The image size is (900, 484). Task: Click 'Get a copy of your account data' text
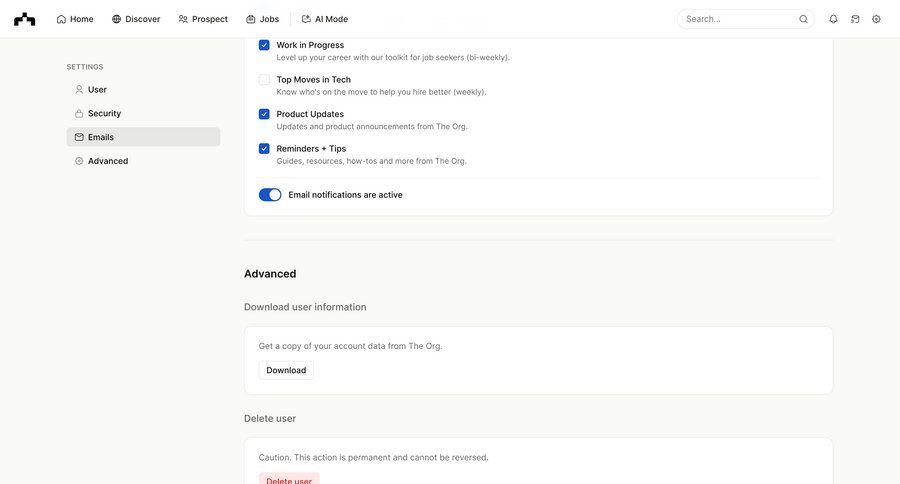(x=350, y=346)
